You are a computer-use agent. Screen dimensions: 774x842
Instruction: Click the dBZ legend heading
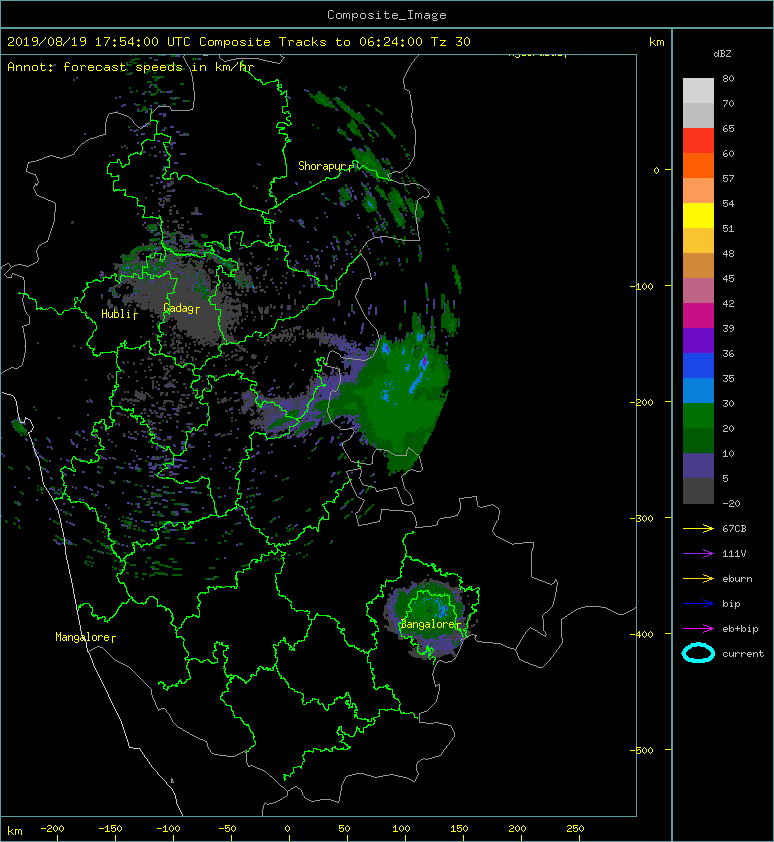[x=722, y=54]
